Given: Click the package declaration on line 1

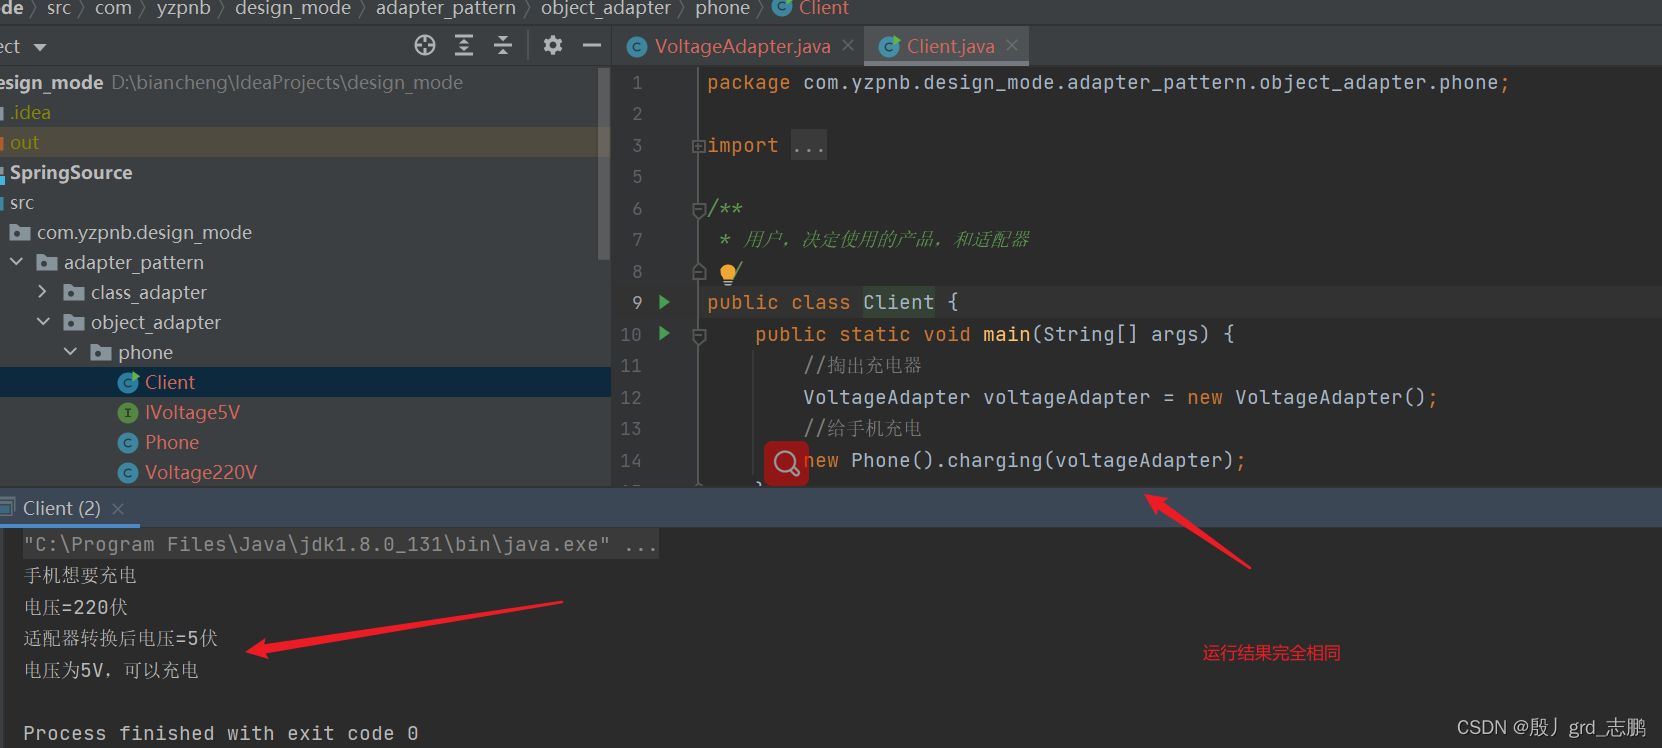Looking at the screenshot, I should [1108, 83].
